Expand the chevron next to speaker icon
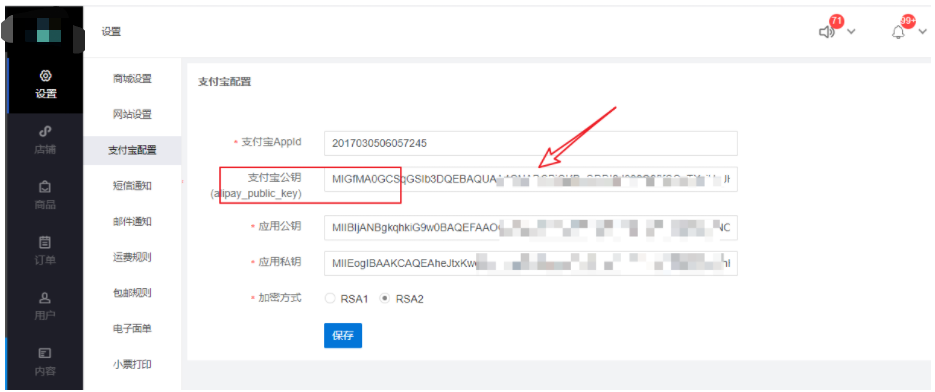This screenshot has width=935, height=392. (x=852, y=32)
